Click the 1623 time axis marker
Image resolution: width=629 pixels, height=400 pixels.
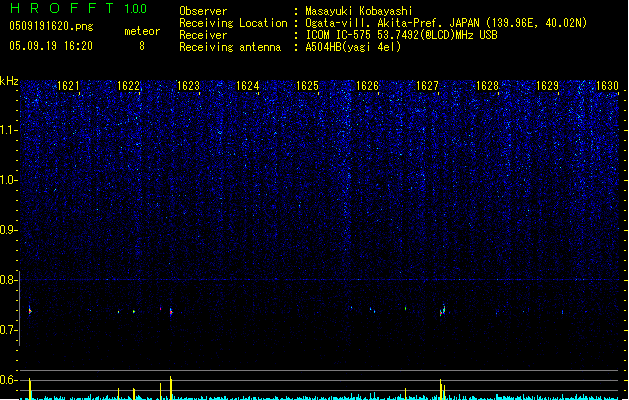click(188, 86)
